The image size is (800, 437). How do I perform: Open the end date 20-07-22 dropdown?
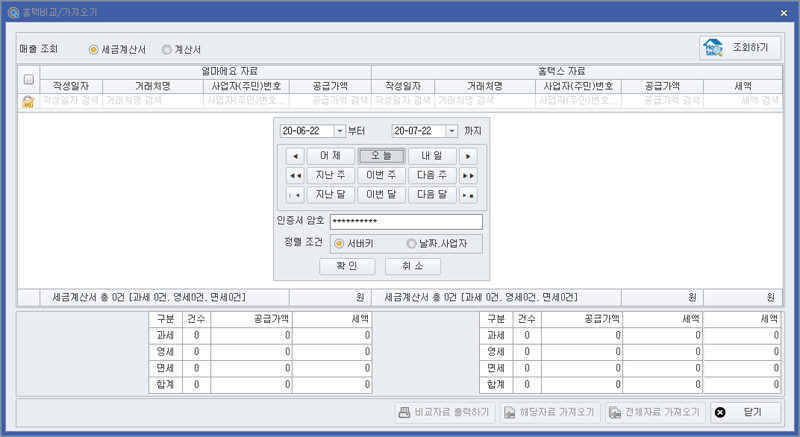click(452, 131)
